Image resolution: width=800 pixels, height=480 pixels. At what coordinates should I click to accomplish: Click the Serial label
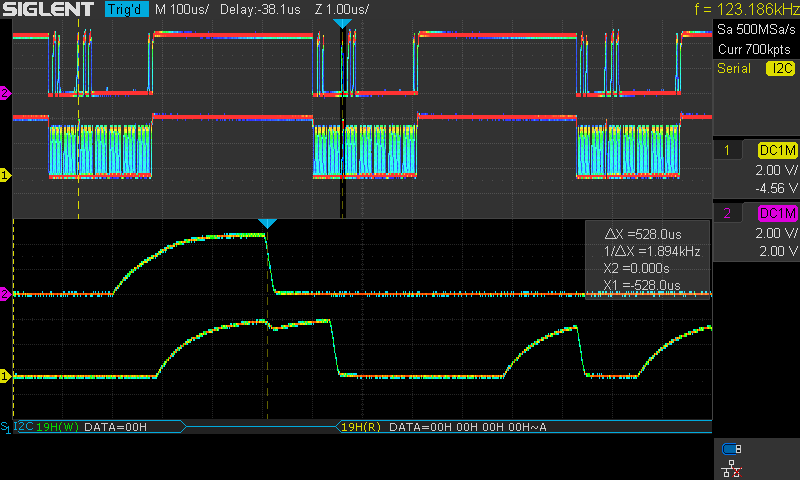point(734,68)
